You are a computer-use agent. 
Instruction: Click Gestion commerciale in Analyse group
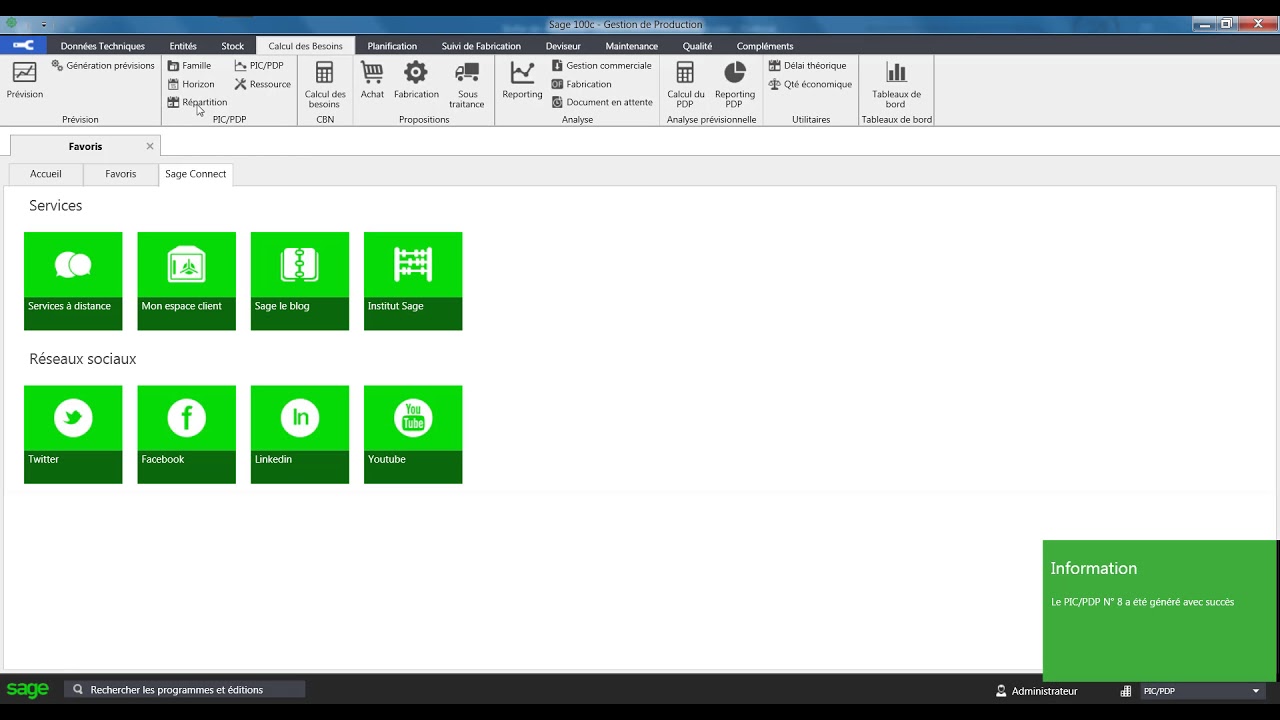coord(602,66)
